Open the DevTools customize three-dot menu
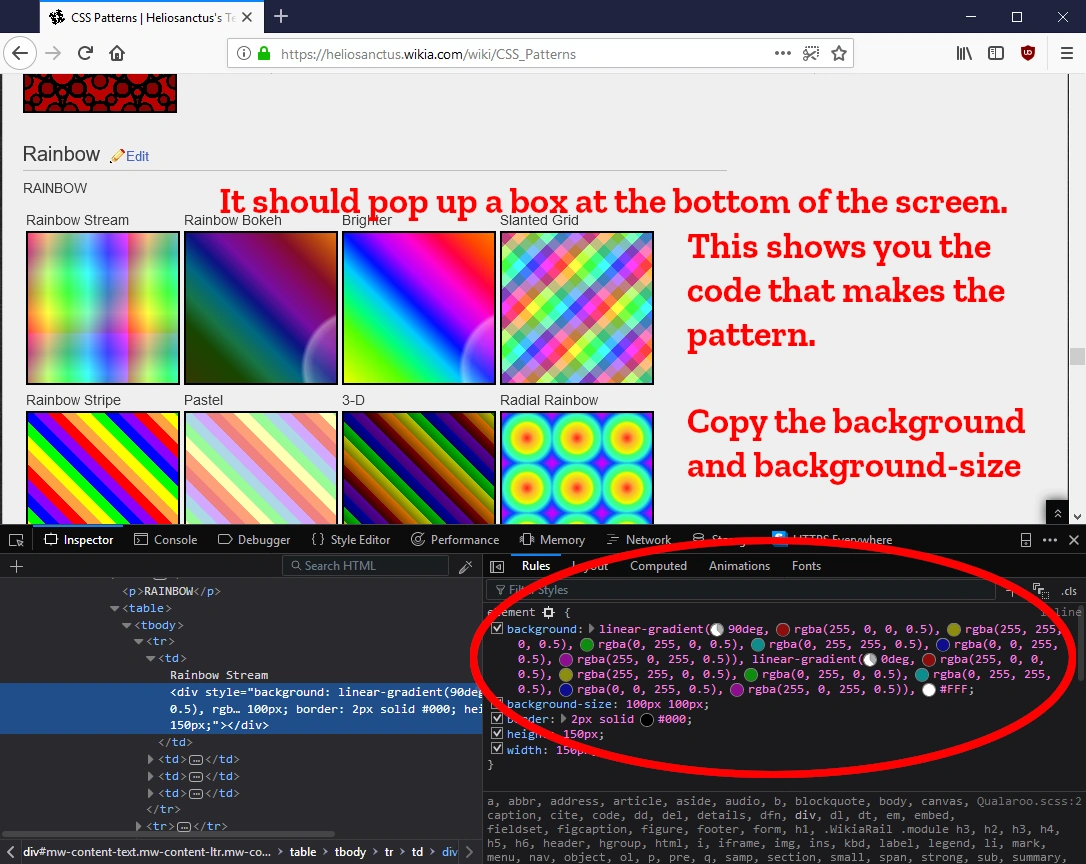This screenshot has width=1086, height=864. [x=1050, y=540]
